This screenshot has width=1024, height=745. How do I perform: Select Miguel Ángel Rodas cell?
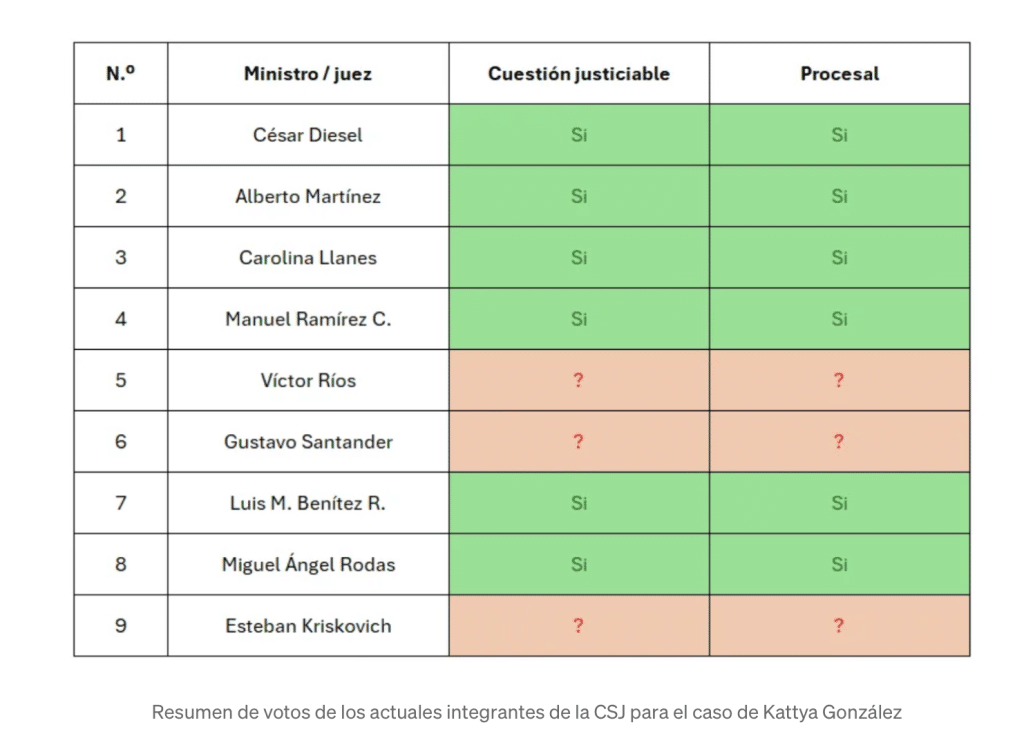pos(308,565)
